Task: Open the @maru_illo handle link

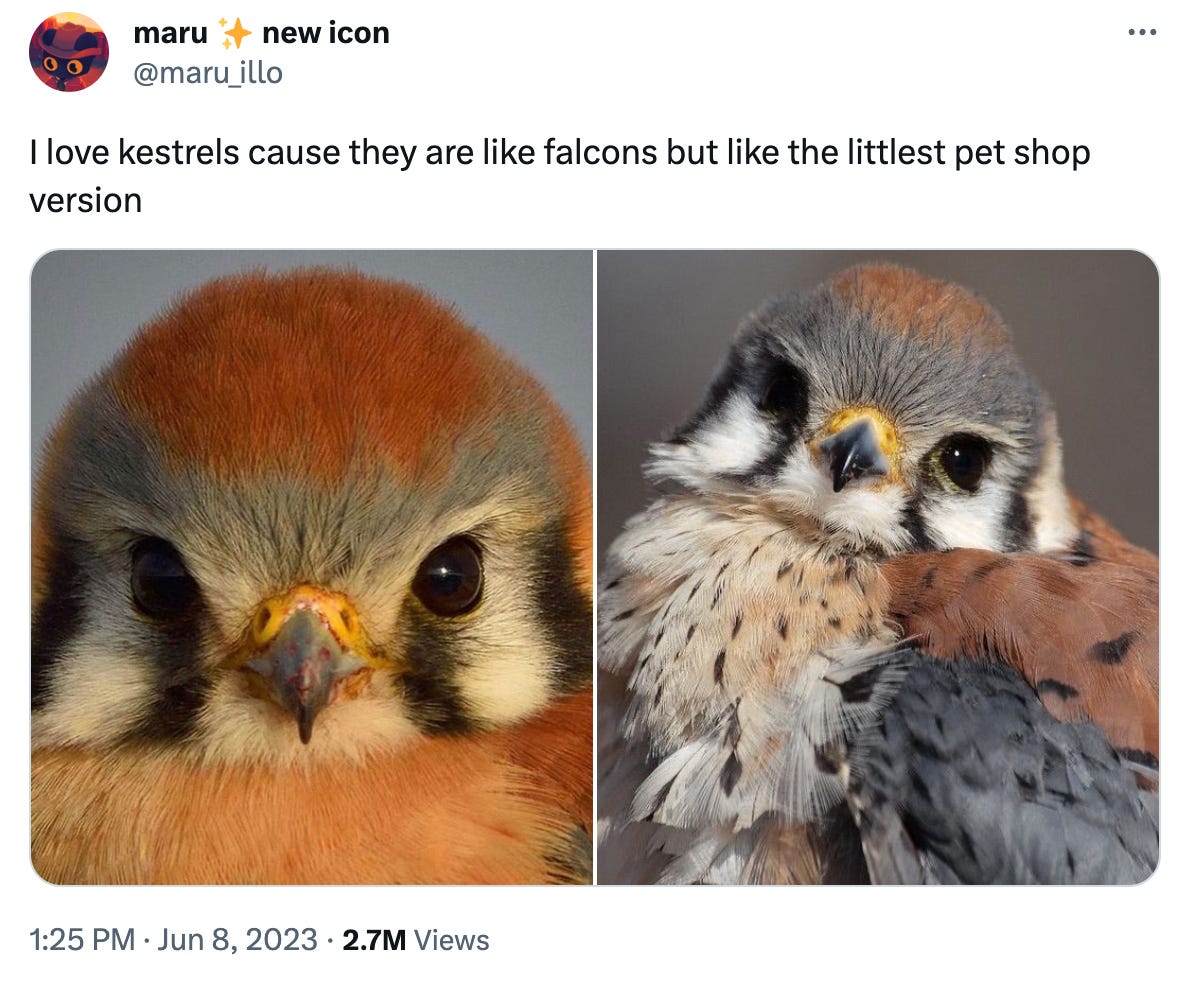Action: (x=208, y=73)
